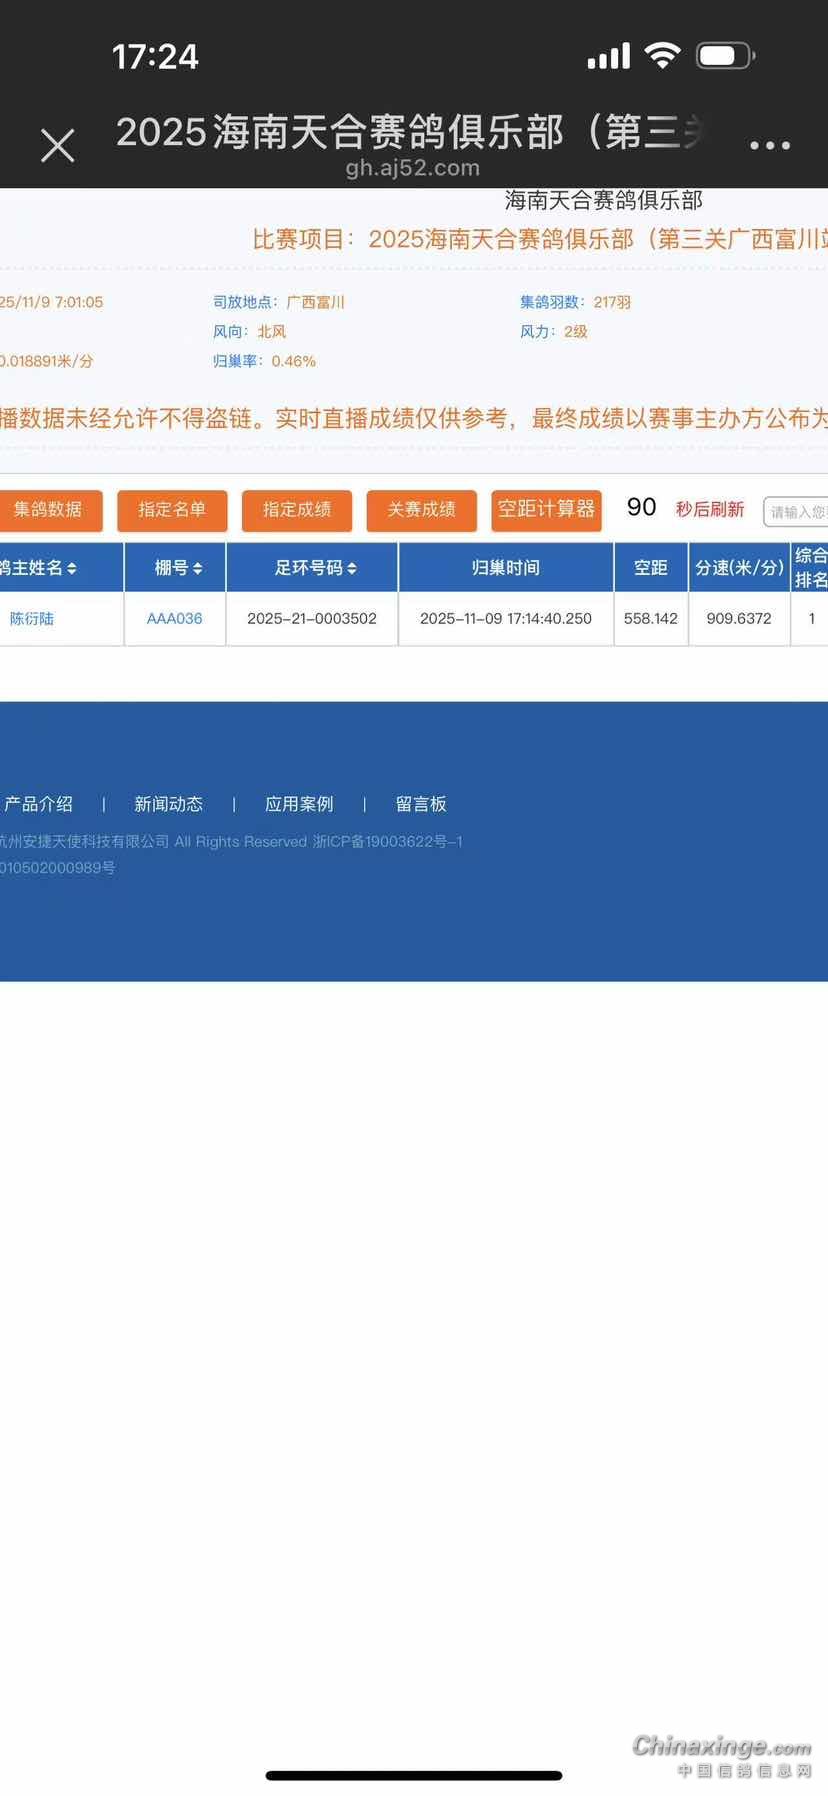Click the 分速(米/分) column header
This screenshot has width=828, height=1796.
739,568
